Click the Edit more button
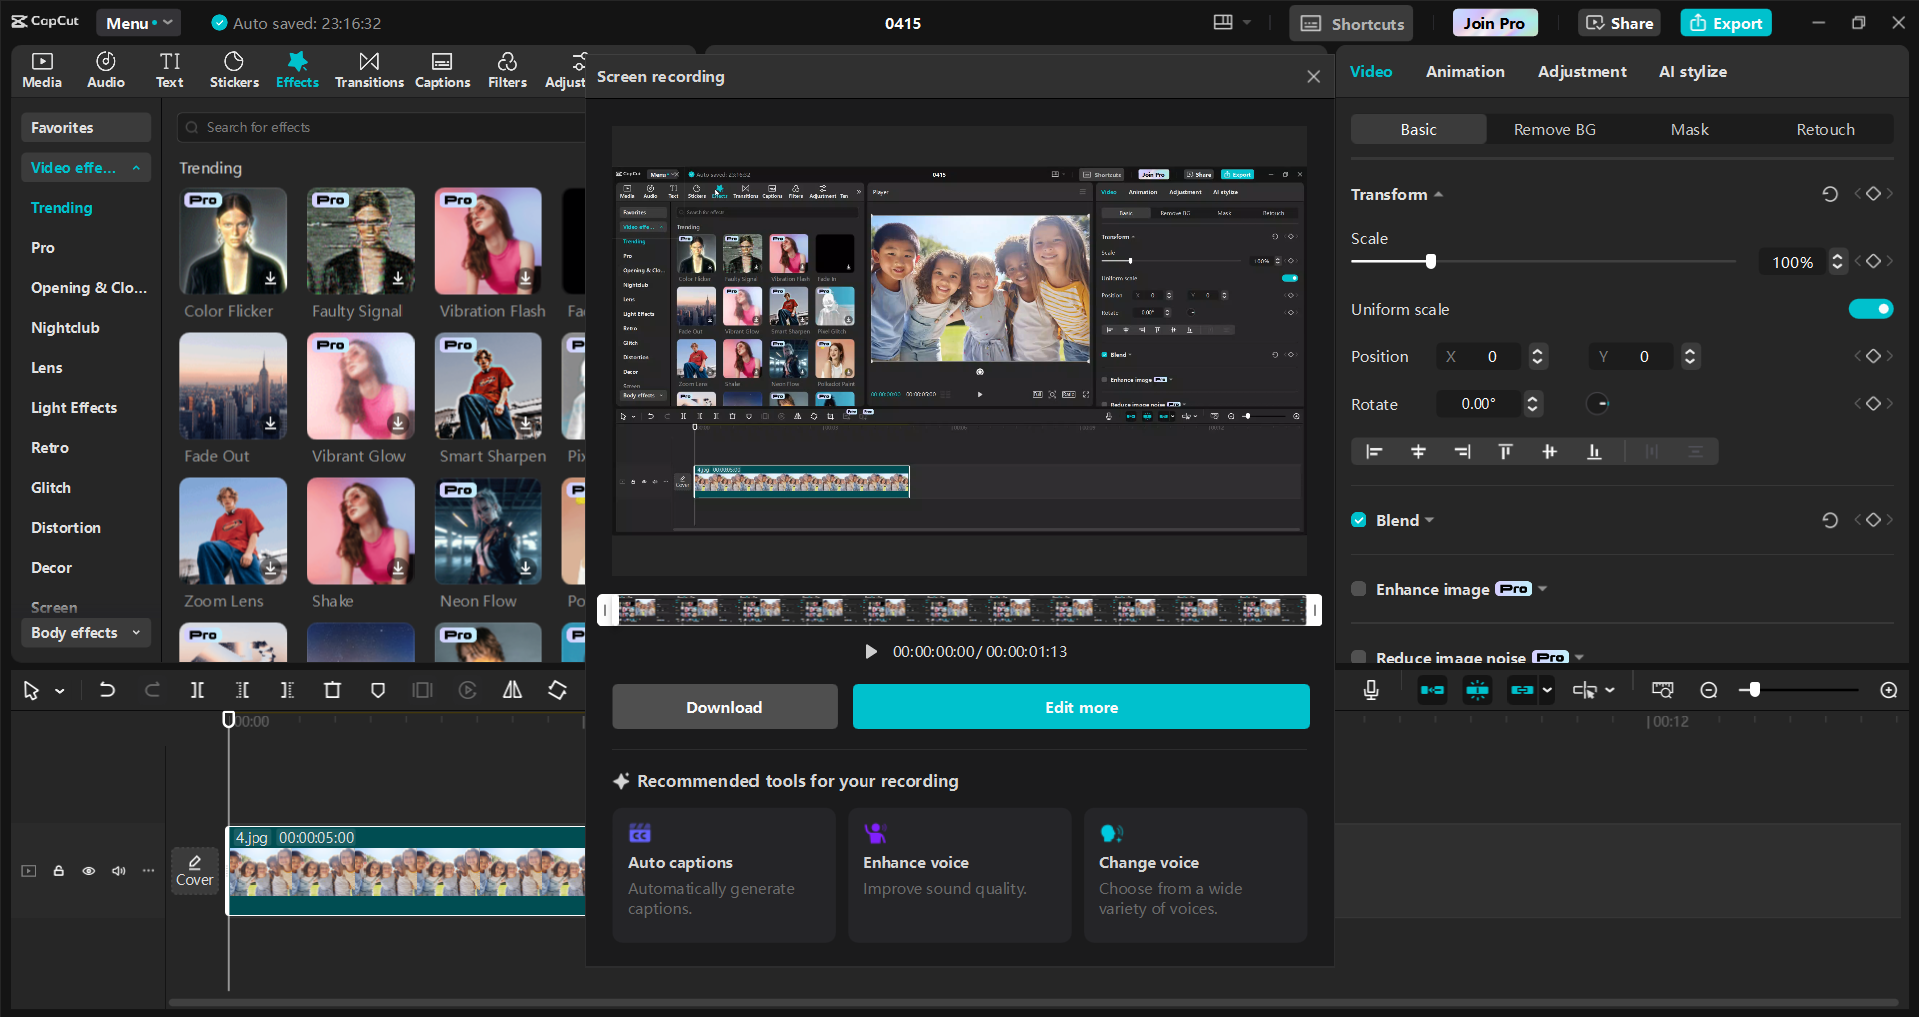 (x=1080, y=707)
